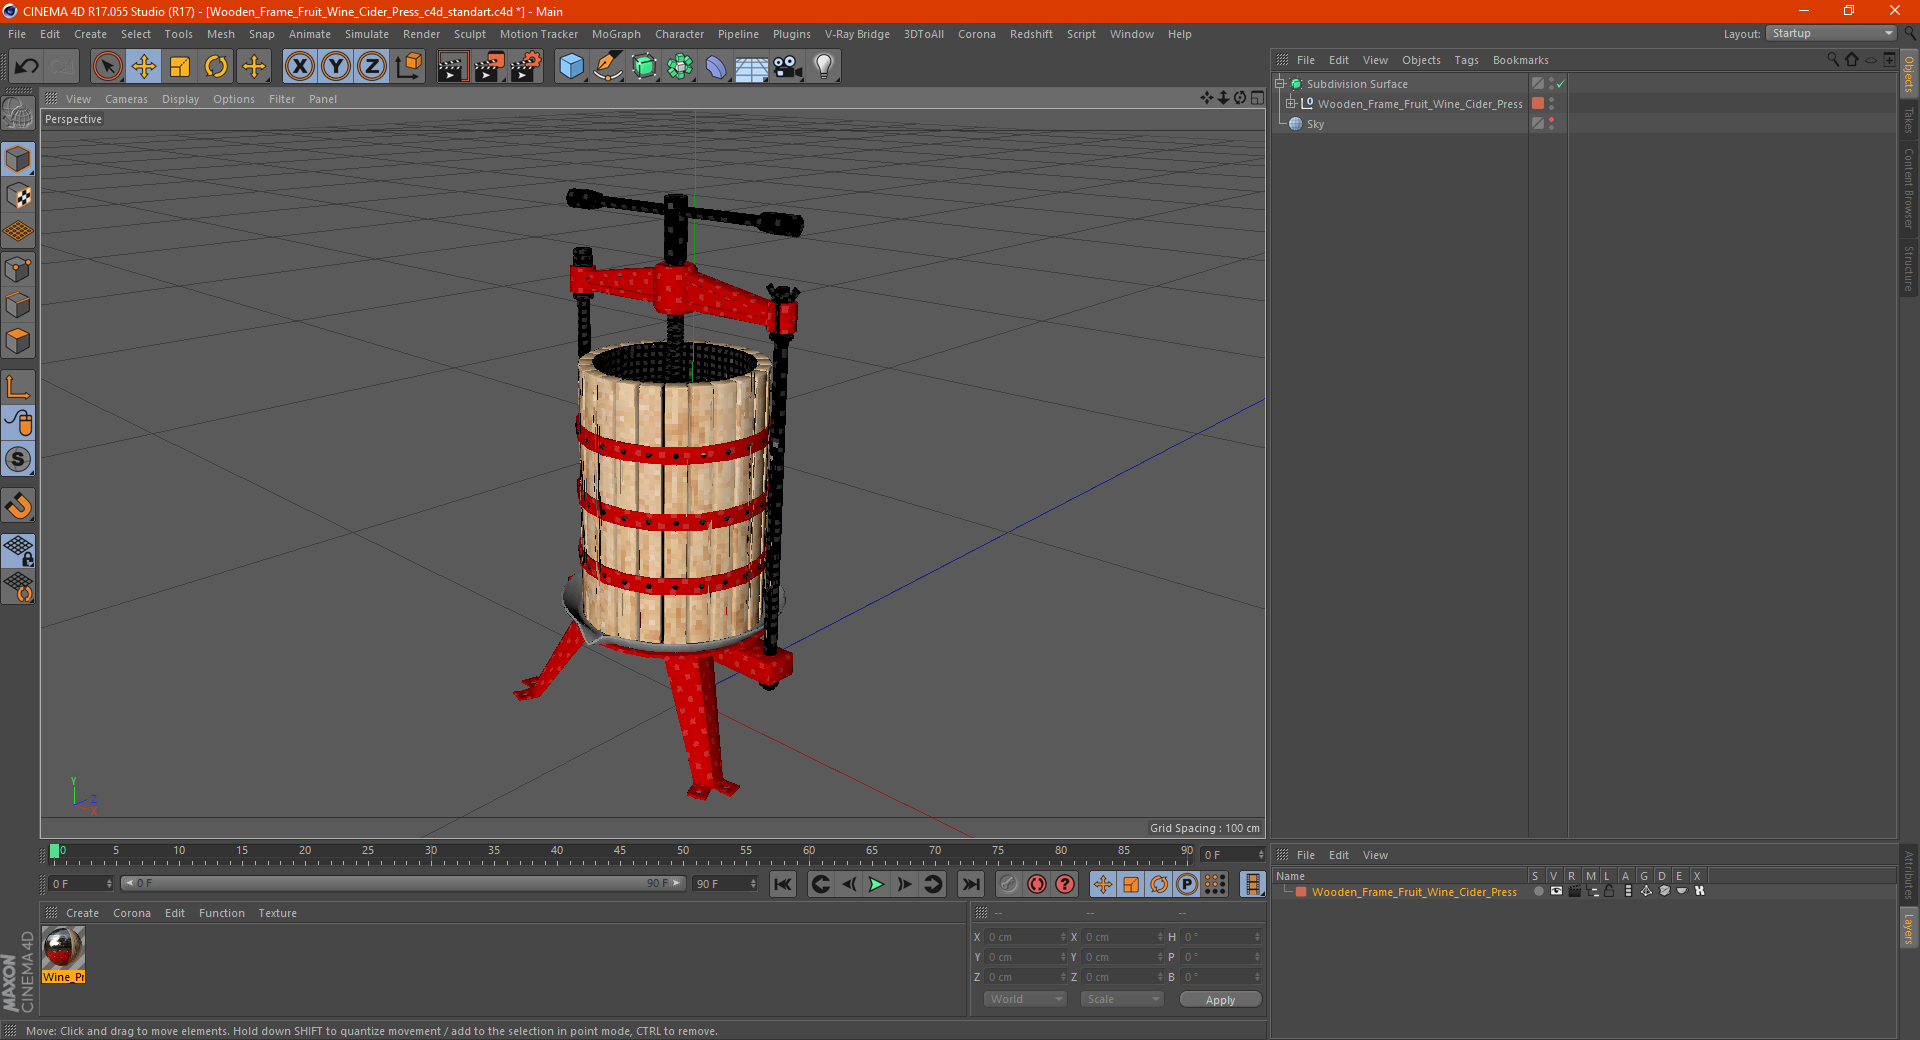This screenshot has height=1040, width=1920.
Task: Open the MoGraph menu
Action: pyautogui.click(x=616, y=34)
